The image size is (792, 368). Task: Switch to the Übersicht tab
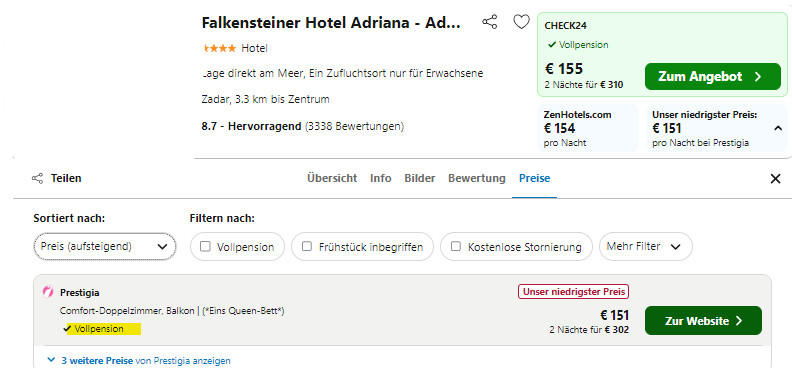tap(332, 178)
